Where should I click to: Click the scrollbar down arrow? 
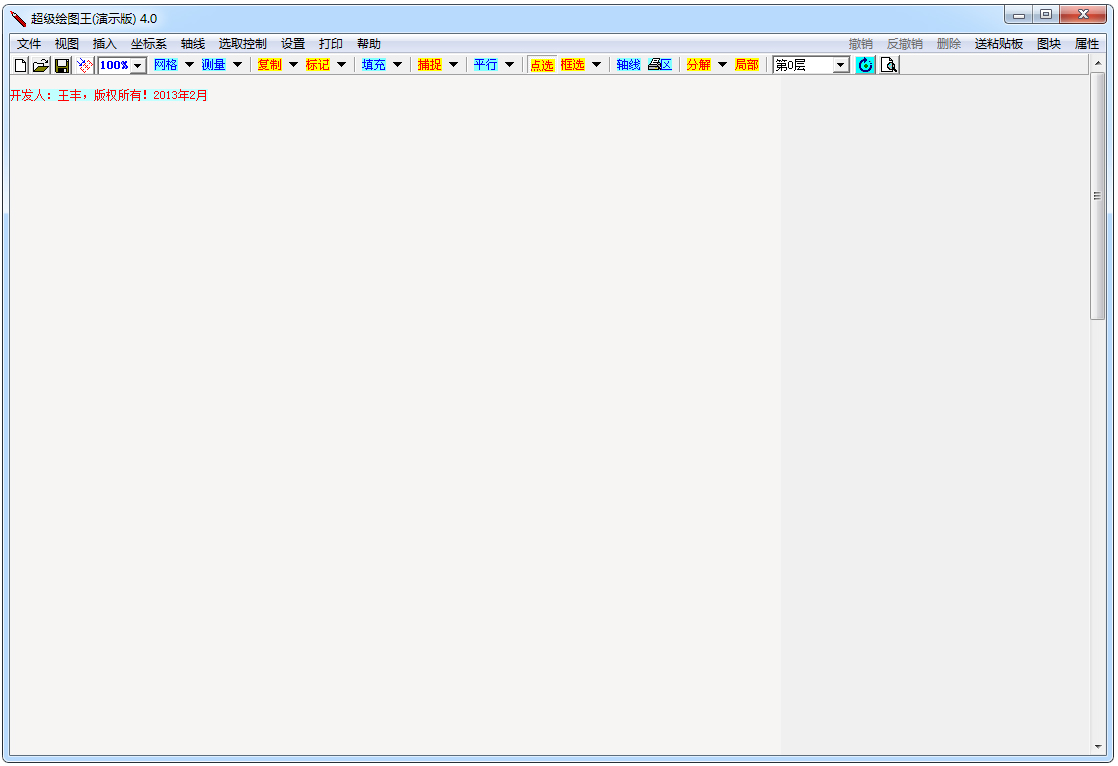click(1098, 747)
